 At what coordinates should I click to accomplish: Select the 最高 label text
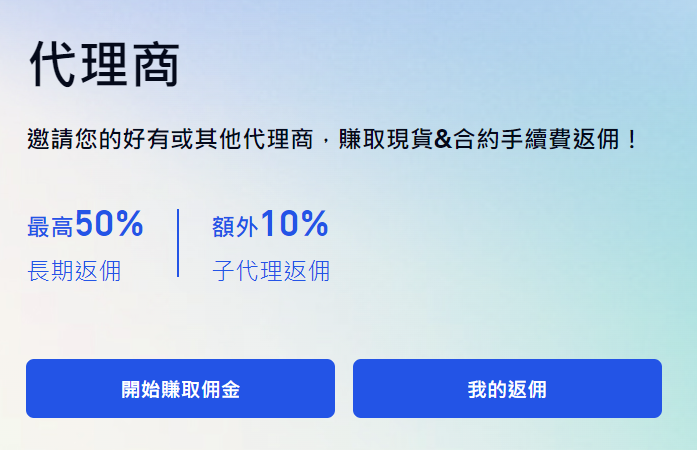point(50,228)
